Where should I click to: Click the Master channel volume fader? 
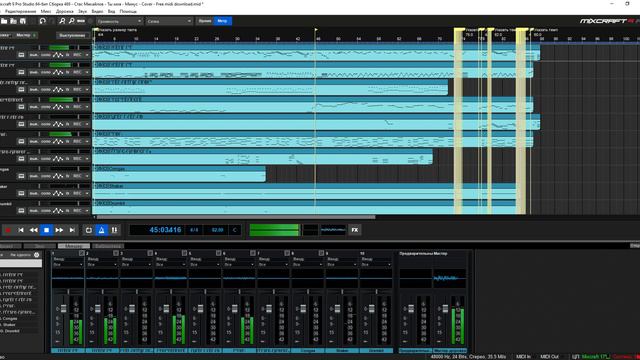[445, 309]
